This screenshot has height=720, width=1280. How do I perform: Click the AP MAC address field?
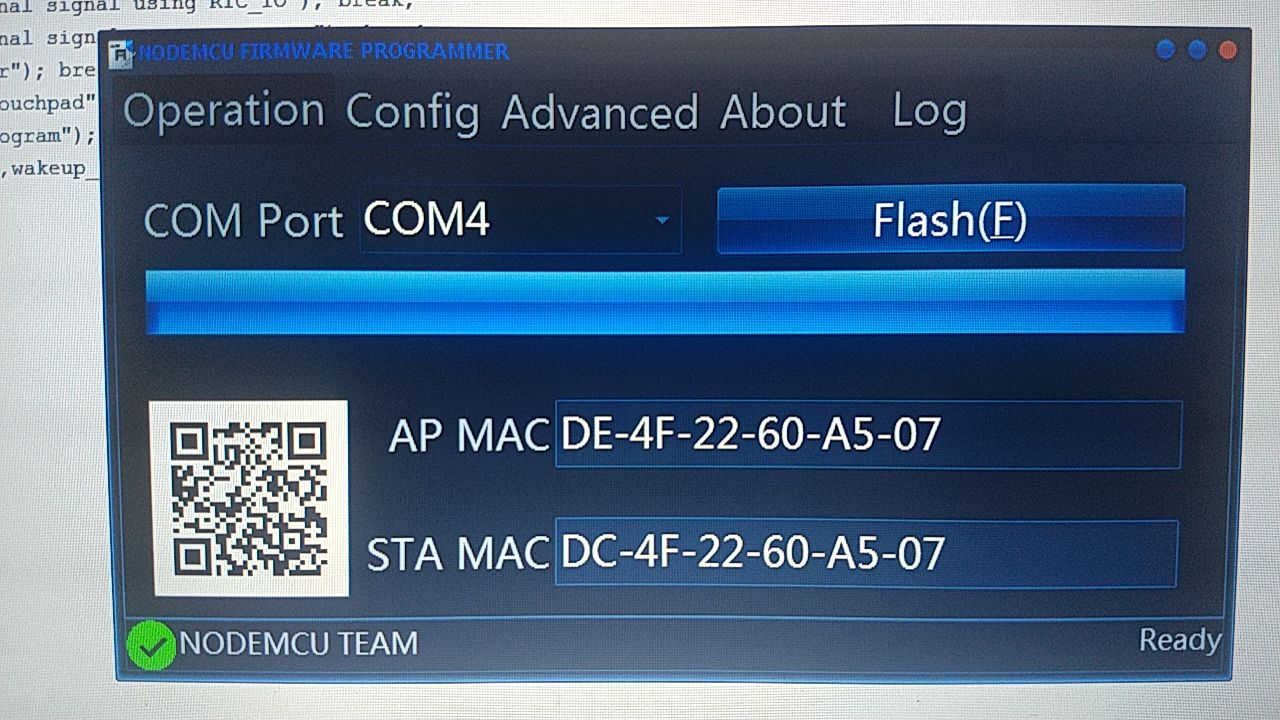tap(868, 434)
